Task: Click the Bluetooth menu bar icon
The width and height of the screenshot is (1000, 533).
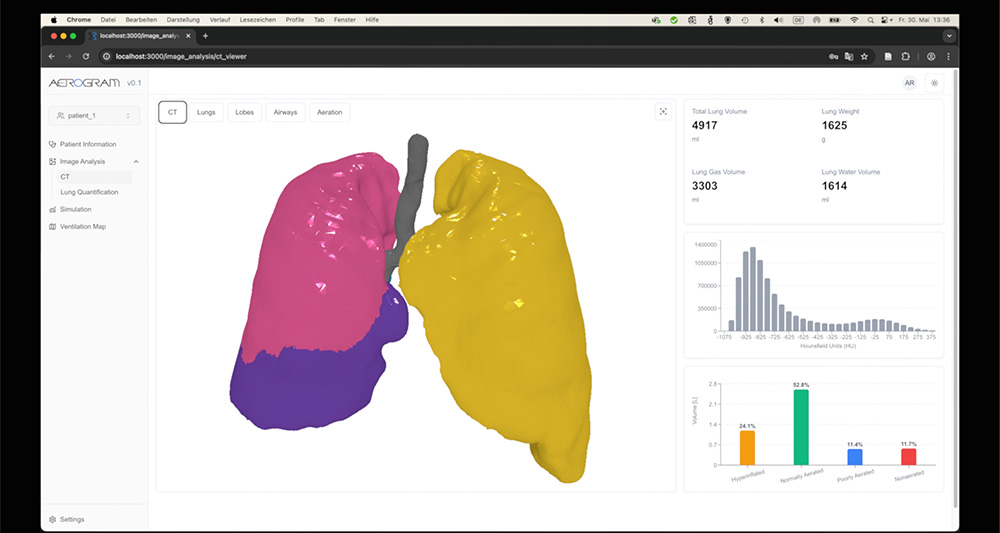Action: tap(761, 20)
